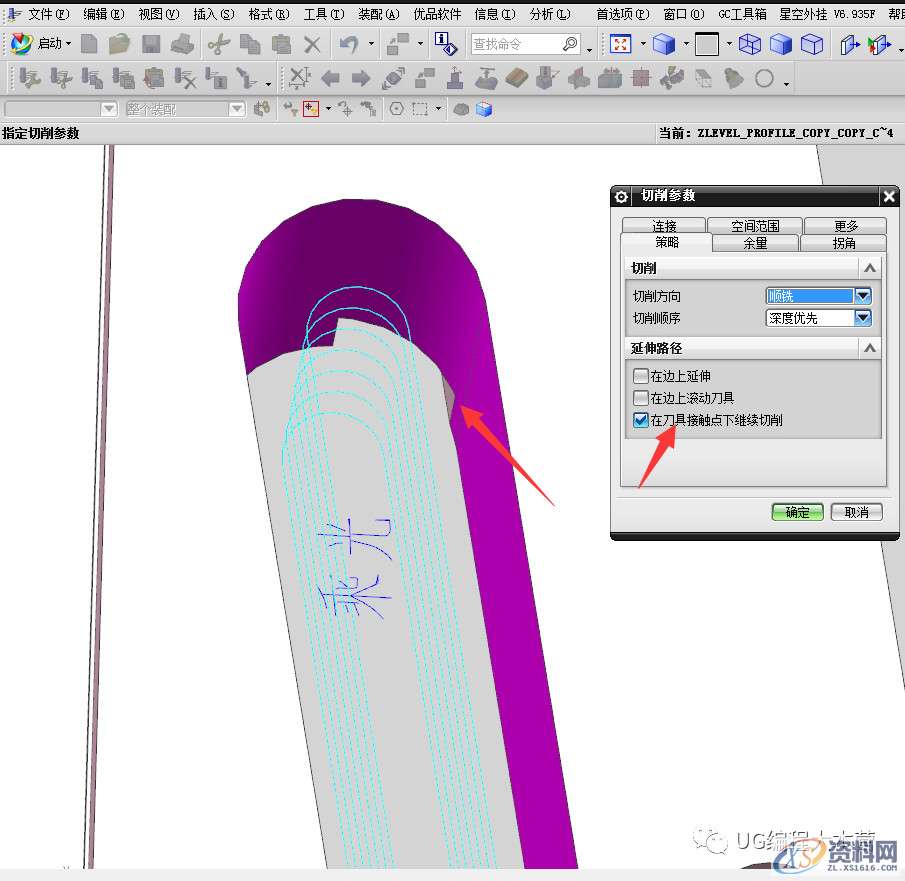Screen dimensions: 905x881
Task: Click the Fit view icon
Action: click(621, 44)
